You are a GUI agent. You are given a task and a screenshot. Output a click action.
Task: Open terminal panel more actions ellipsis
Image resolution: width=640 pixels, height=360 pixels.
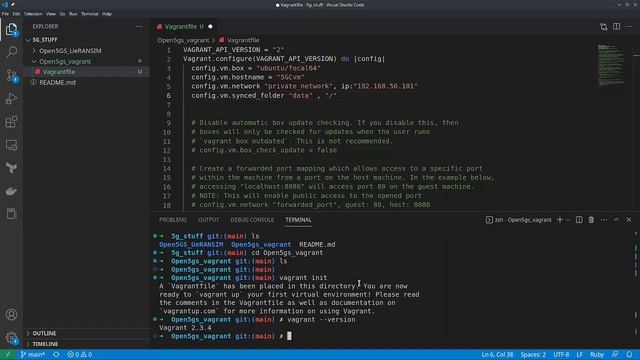pos(604,220)
